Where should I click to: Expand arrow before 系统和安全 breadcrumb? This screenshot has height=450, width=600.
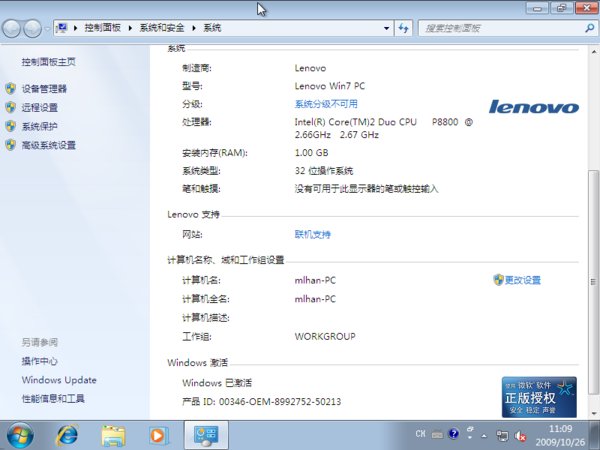130,28
